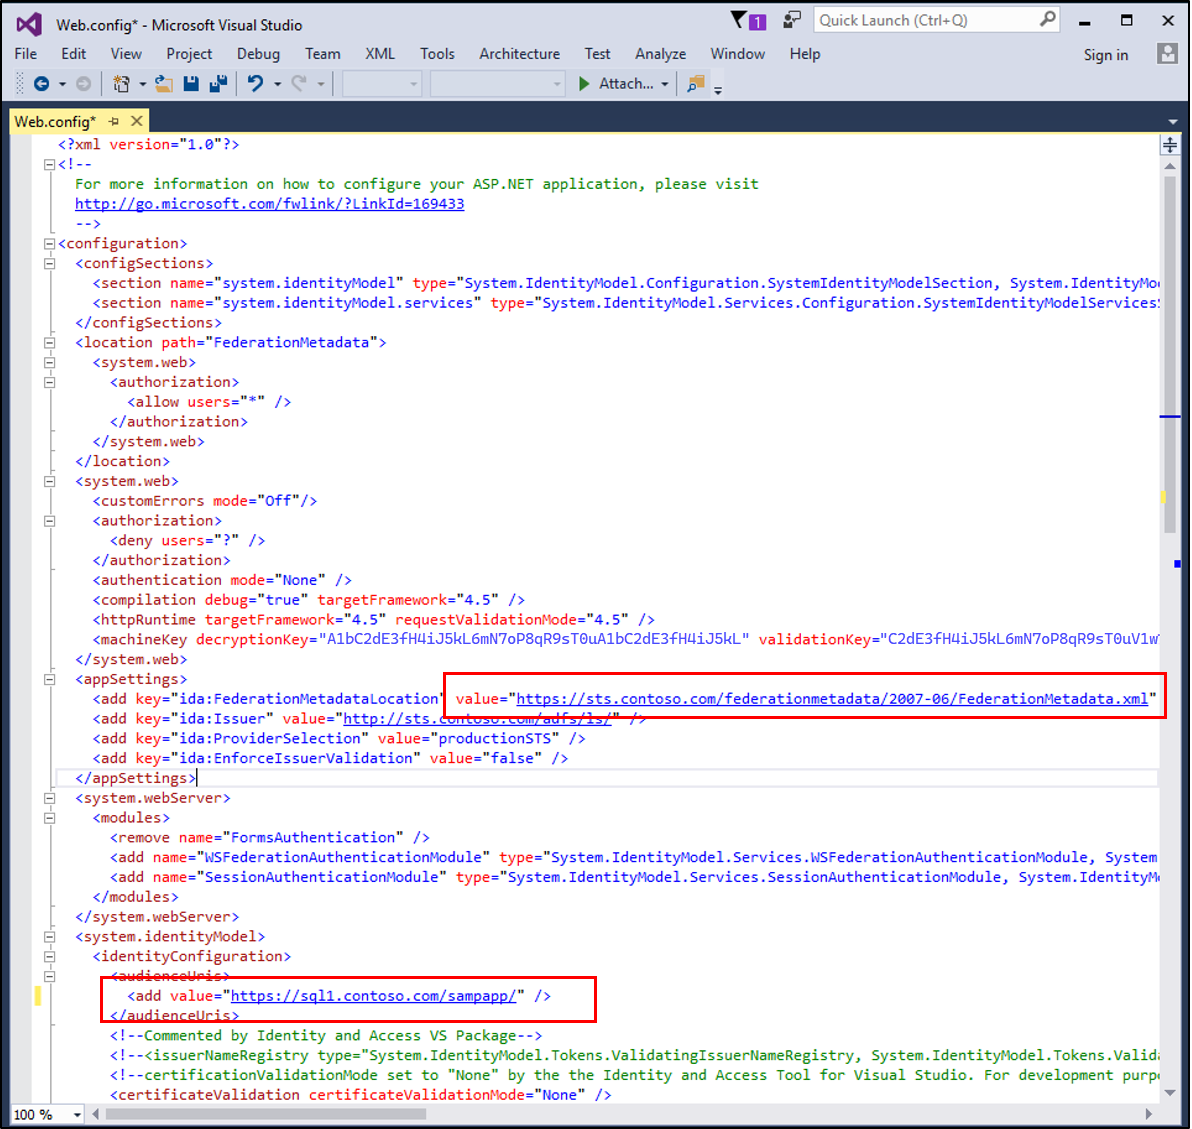Open the Debug menu

tap(258, 54)
